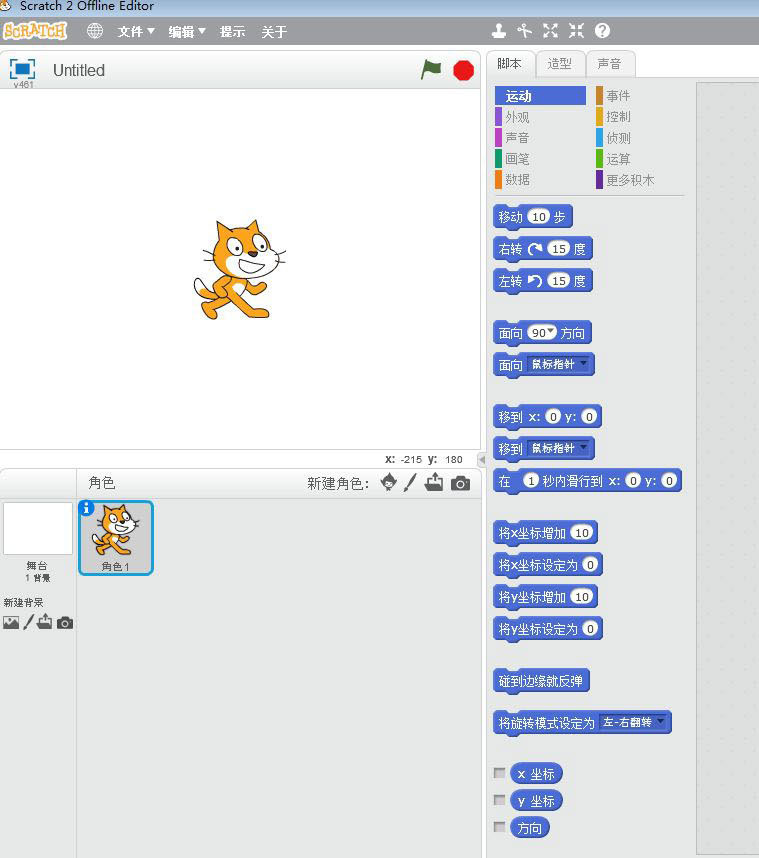Click the Untitled project name field
Viewport: 759px width, 858px height.
(x=79, y=70)
